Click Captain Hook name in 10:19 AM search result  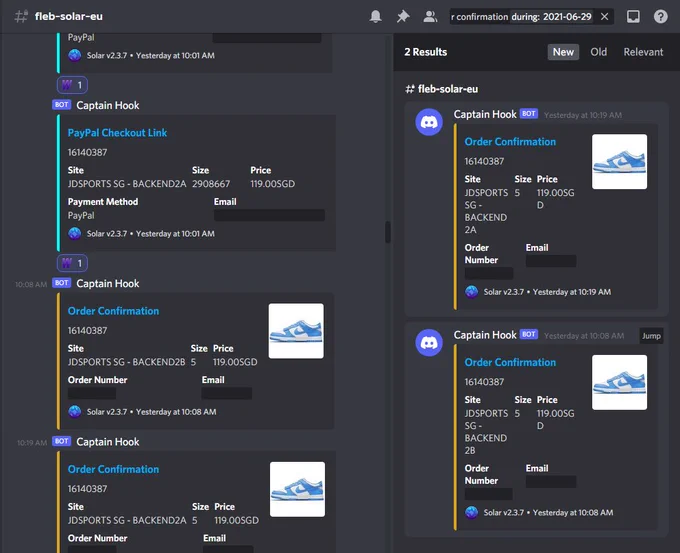[485, 115]
